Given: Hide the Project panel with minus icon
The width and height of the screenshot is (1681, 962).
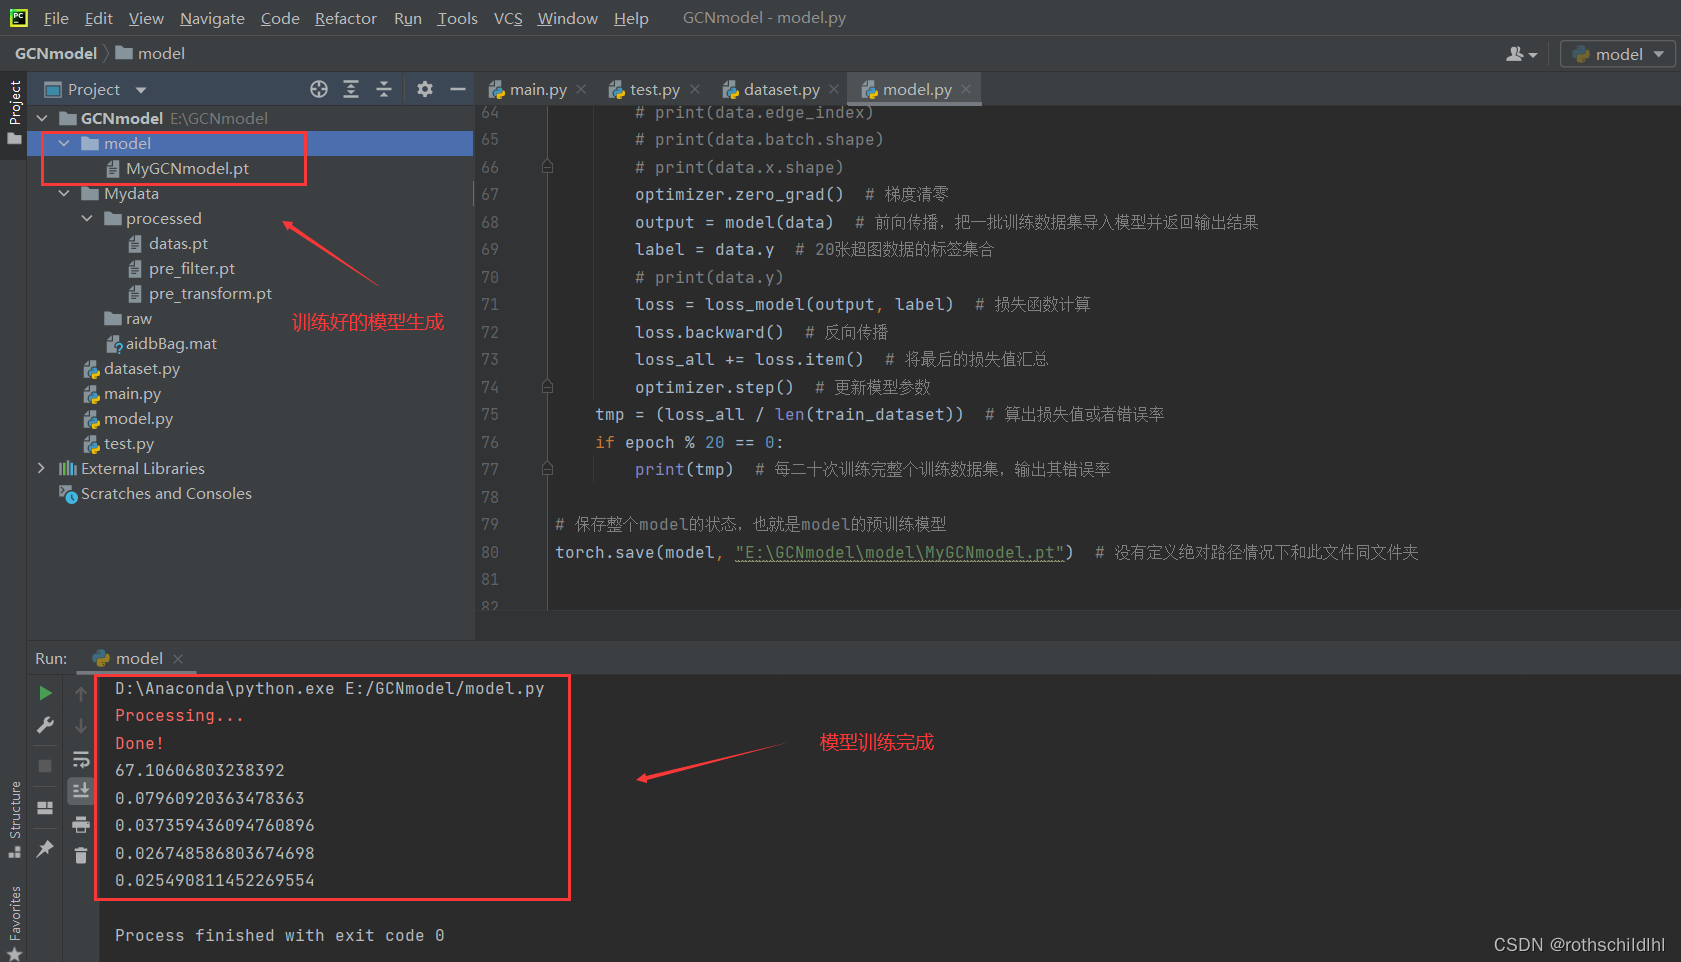Looking at the screenshot, I should (458, 90).
